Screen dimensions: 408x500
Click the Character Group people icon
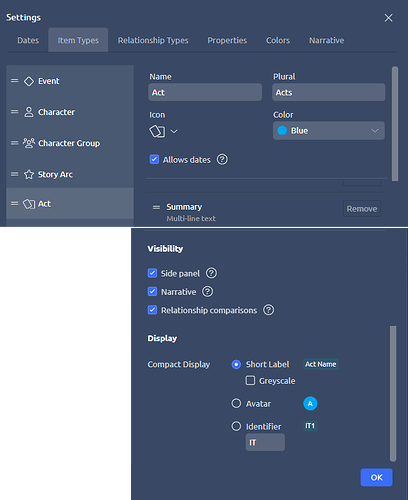pos(29,143)
